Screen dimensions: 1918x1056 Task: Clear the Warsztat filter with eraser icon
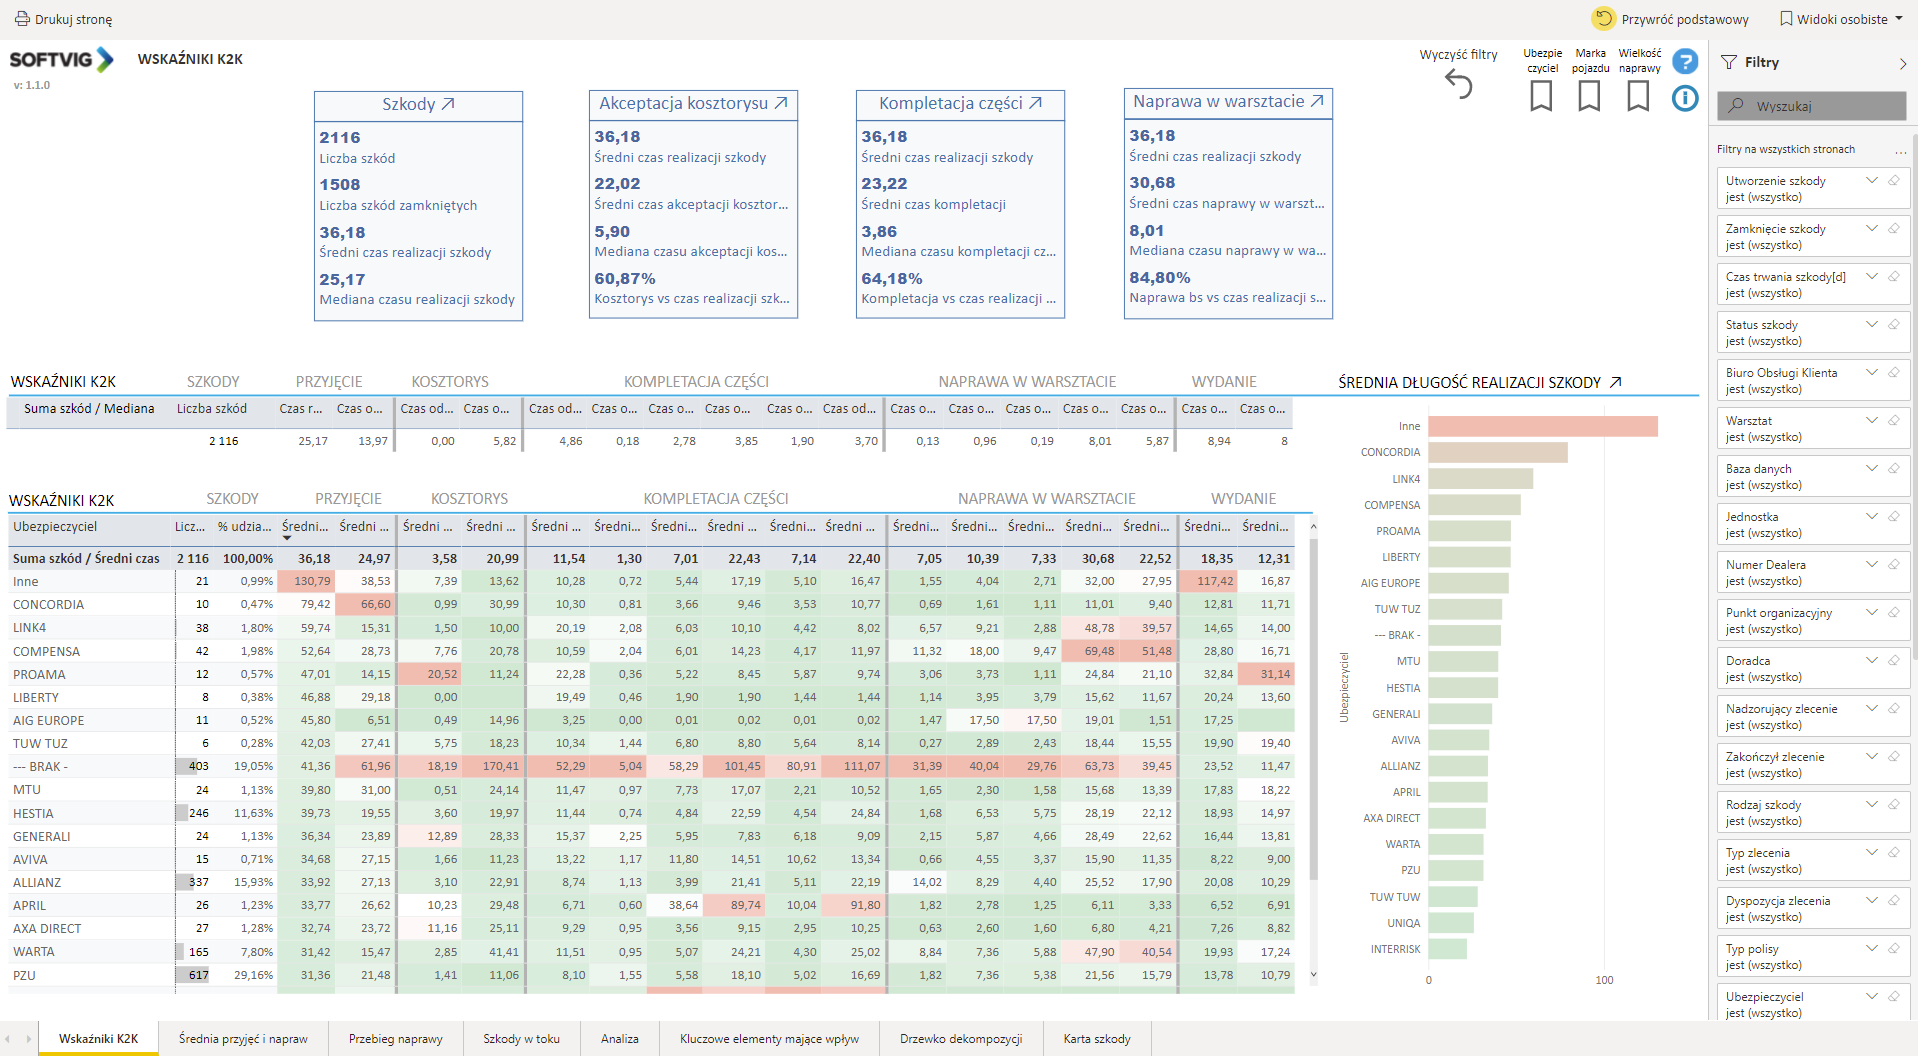[x=1894, y=421]
